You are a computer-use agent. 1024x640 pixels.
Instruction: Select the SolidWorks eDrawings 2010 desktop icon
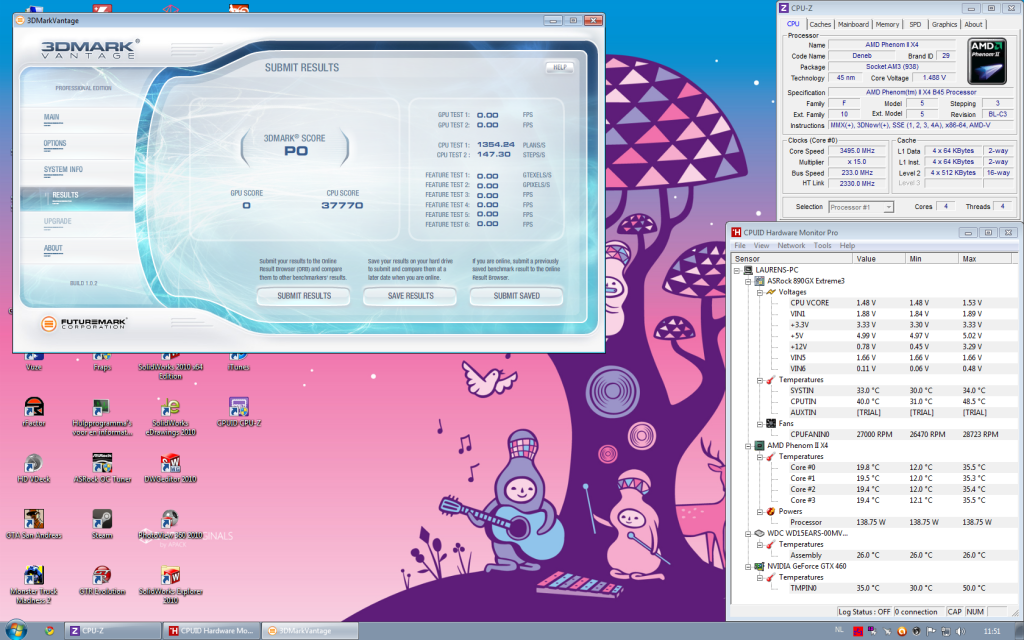(x=170, y=417)
